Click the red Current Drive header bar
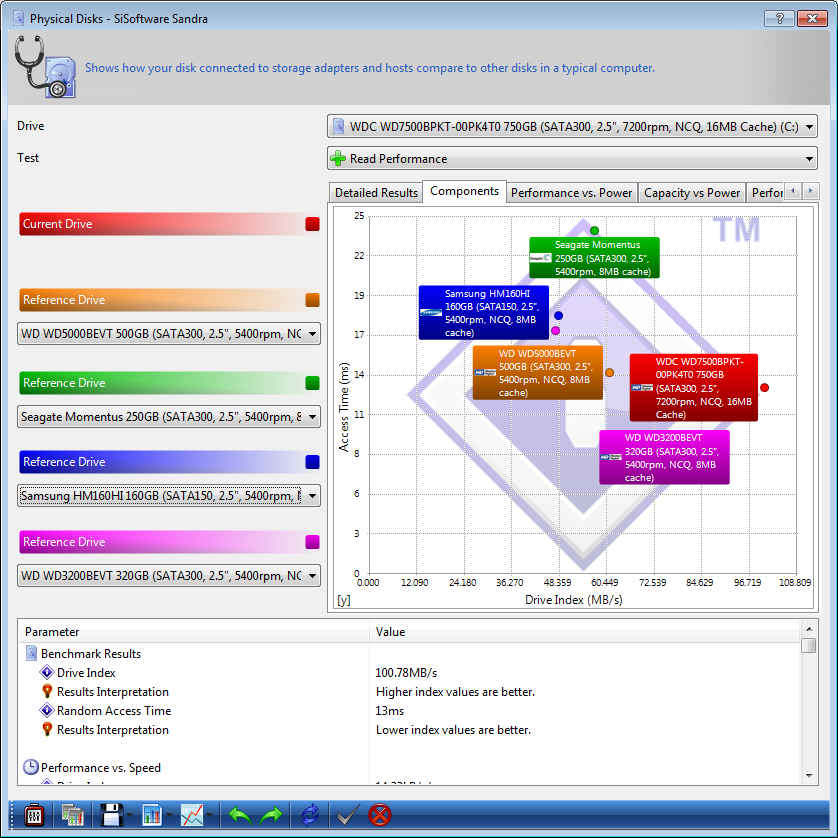 [x=169, y=224]
